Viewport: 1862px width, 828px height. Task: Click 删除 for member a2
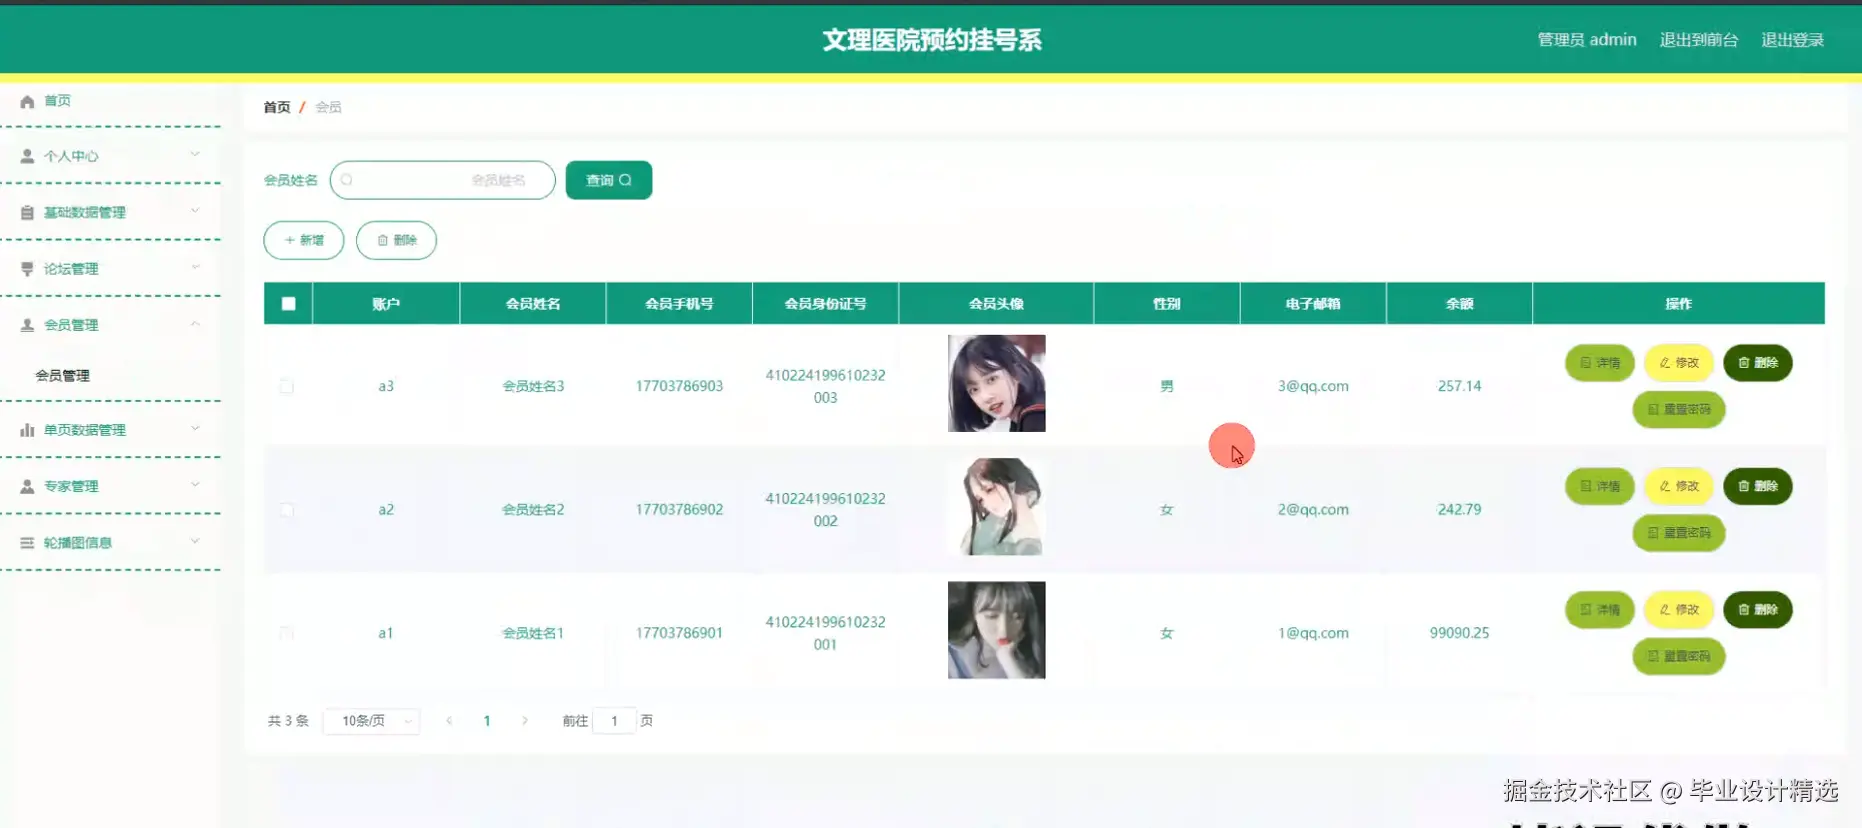coord(1758,486)
